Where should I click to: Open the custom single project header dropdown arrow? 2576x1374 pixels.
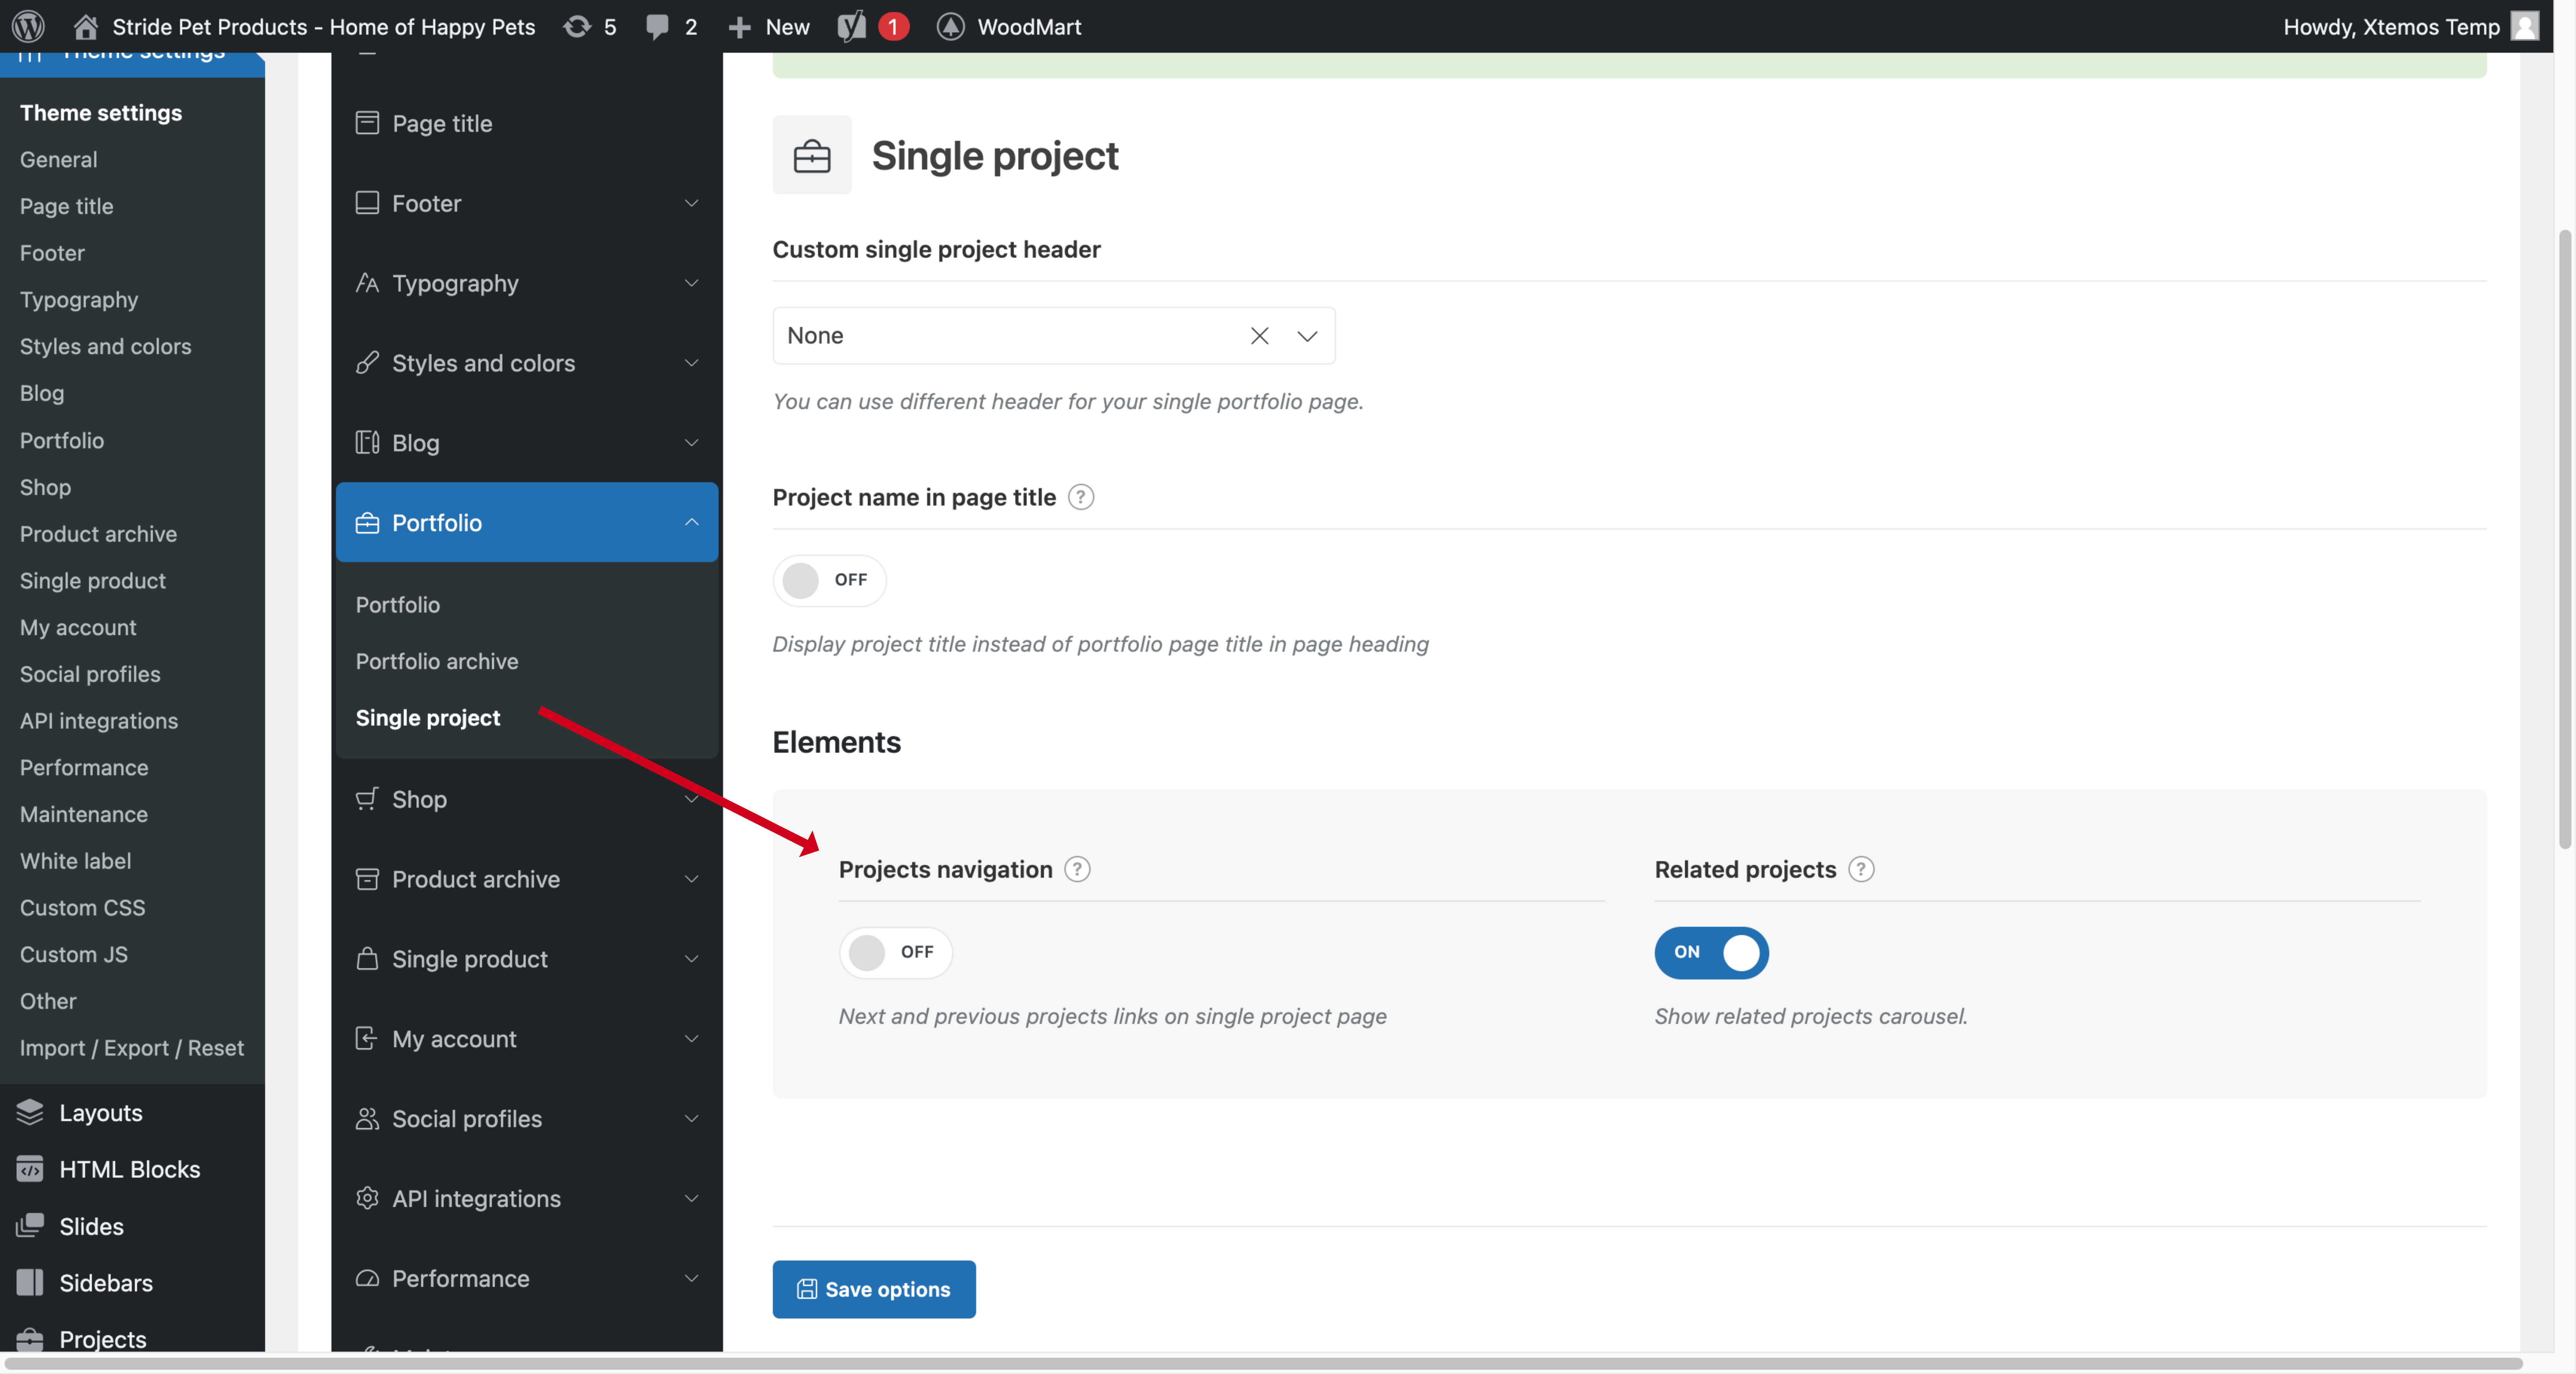(x=1307, y=336)
